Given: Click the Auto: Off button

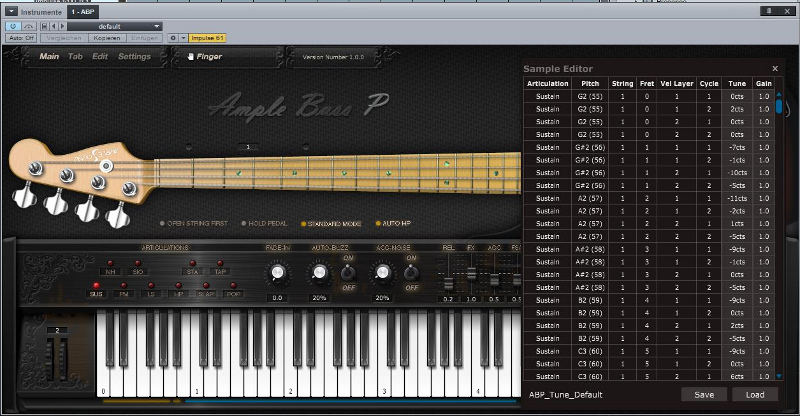Looking at the screenshot, I should (22, 38).
